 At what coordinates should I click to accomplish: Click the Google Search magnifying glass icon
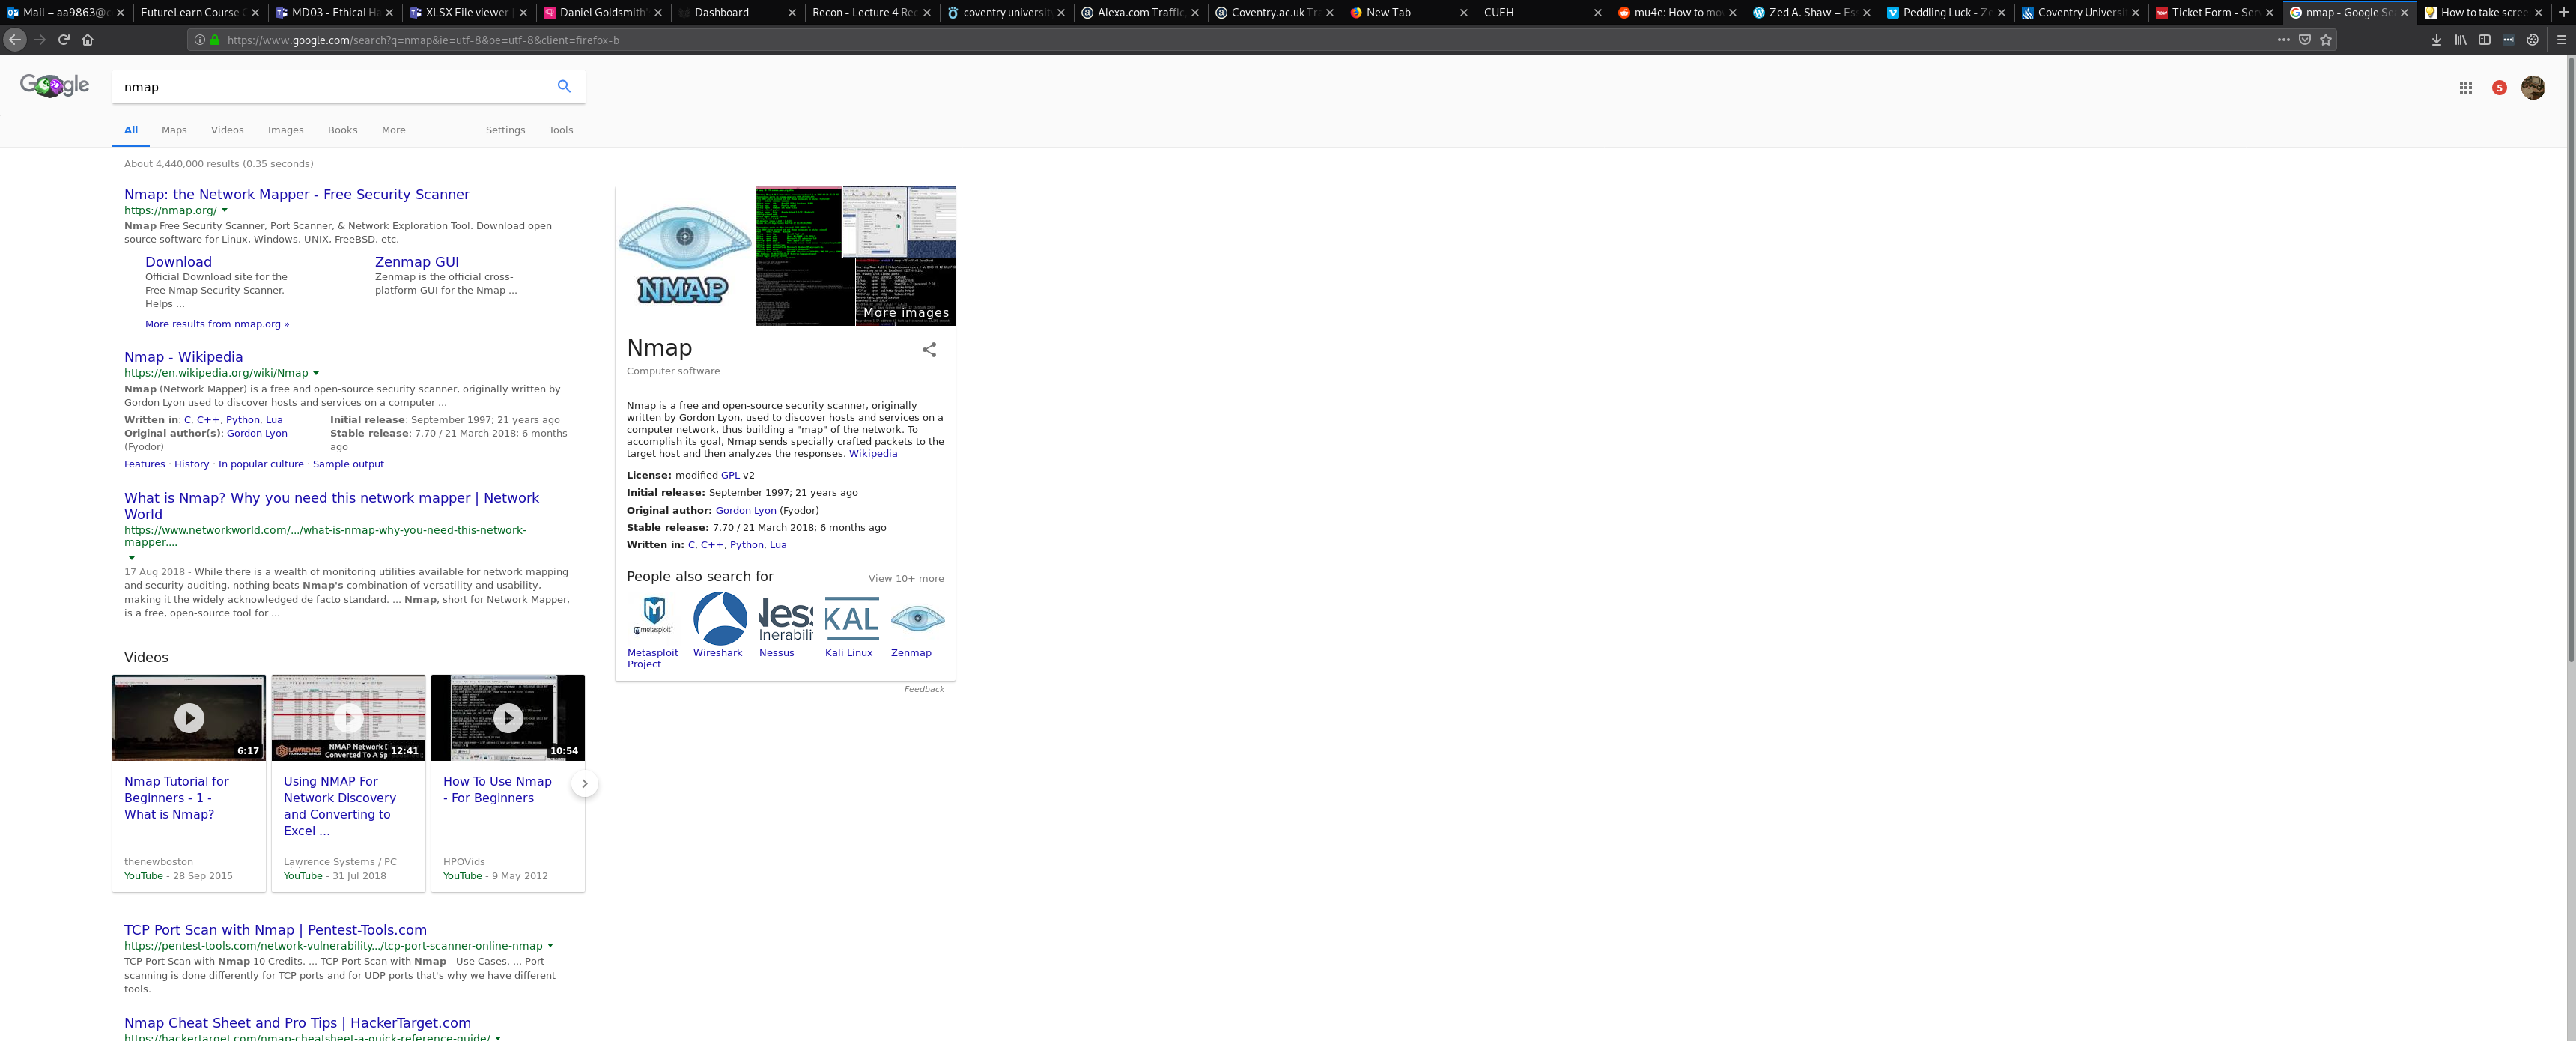(x=565, y=85)
